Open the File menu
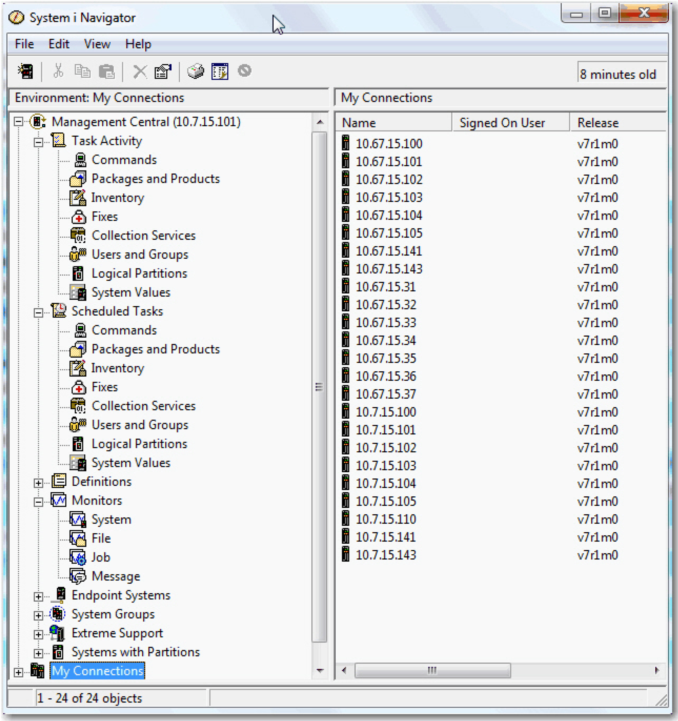678x721 pixels. tap(24, 44)
